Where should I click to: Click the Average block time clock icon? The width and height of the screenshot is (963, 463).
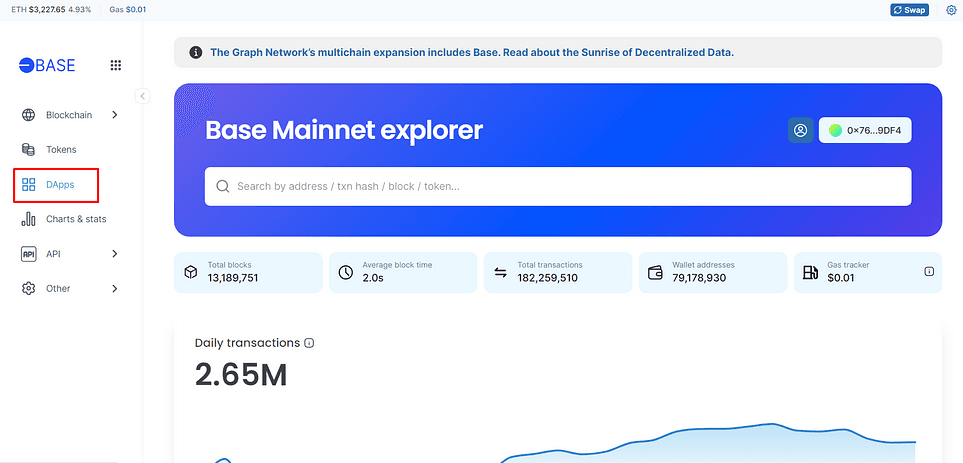pos(346,272)
